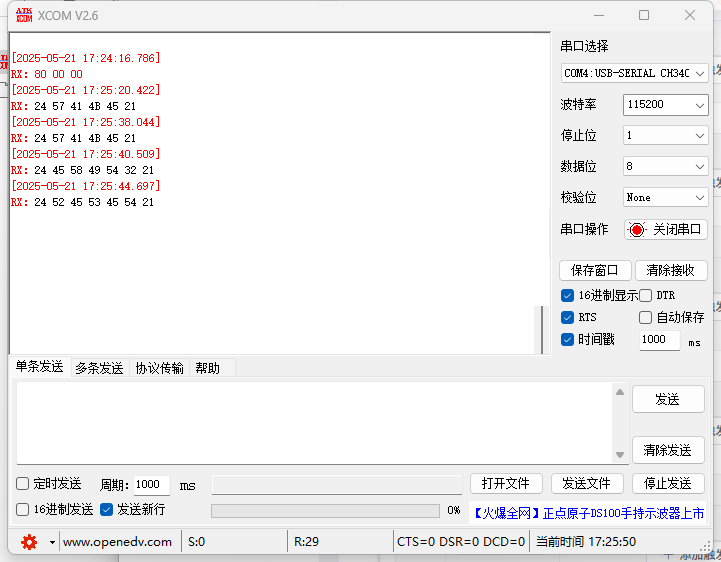
Task: Click the 打开文件 button
Action: tap(506, 484)
